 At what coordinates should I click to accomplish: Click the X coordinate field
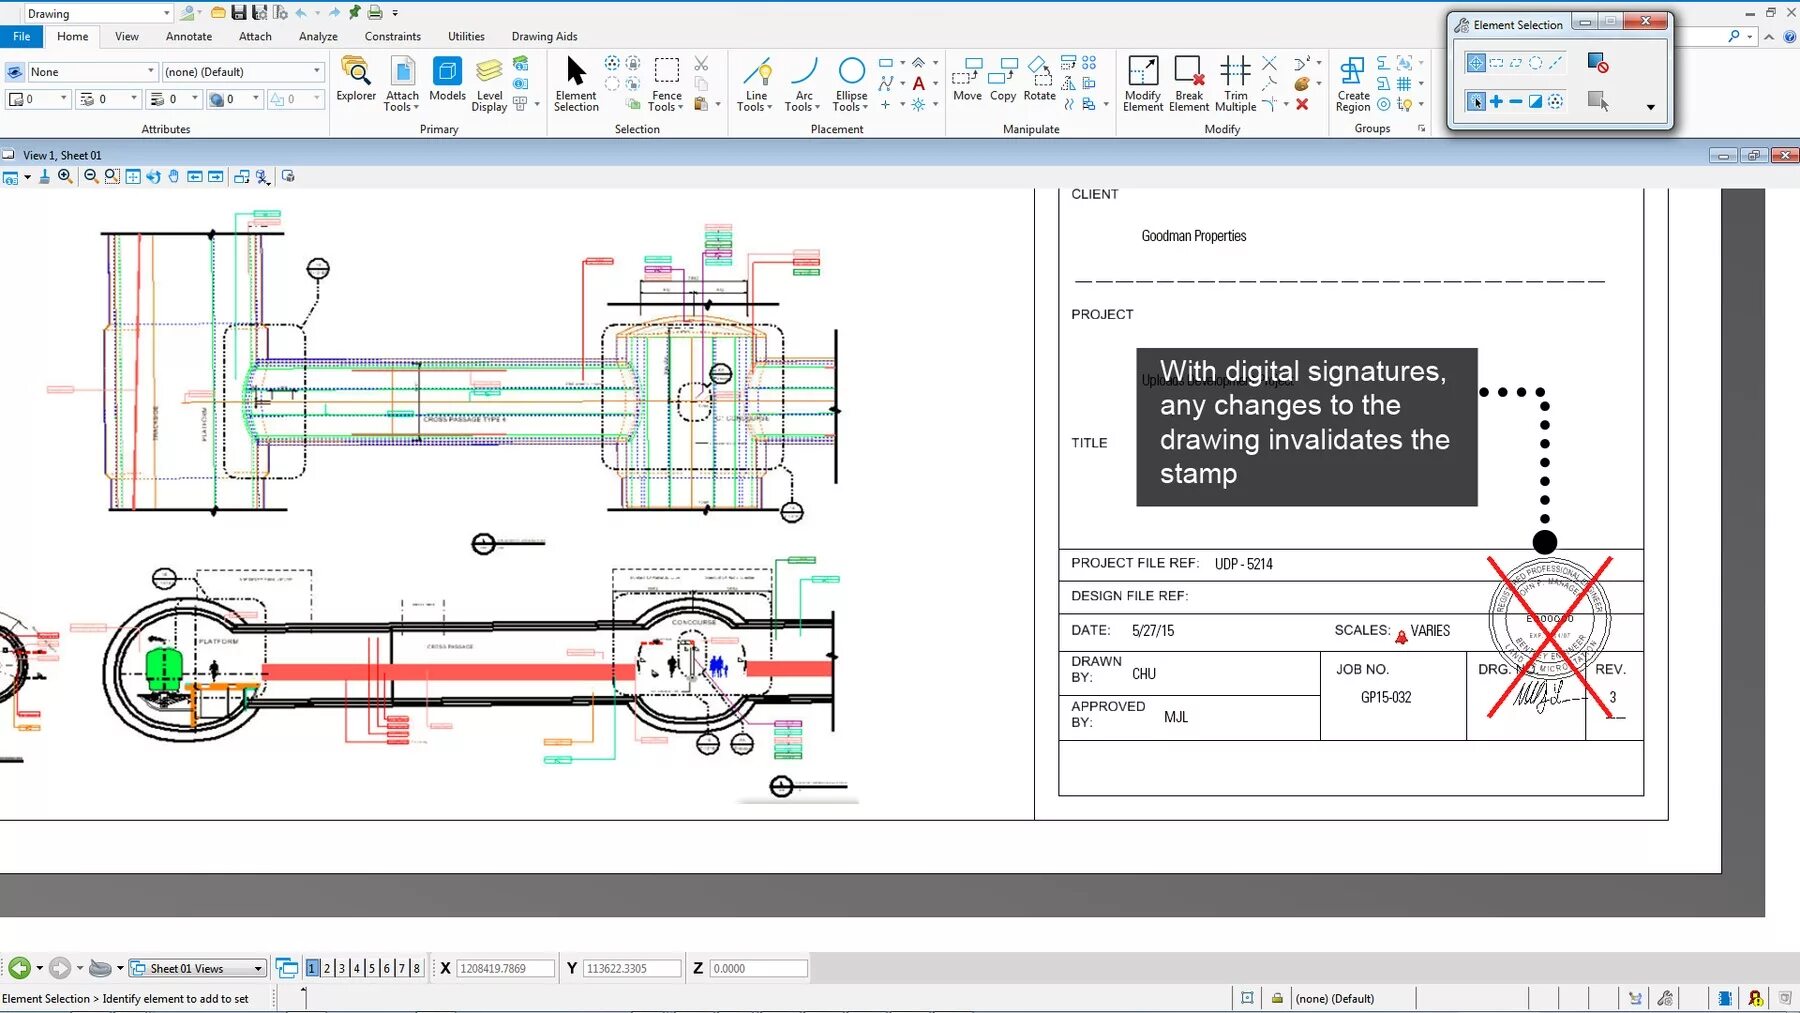pyautogui.click(x=505, y=968)
